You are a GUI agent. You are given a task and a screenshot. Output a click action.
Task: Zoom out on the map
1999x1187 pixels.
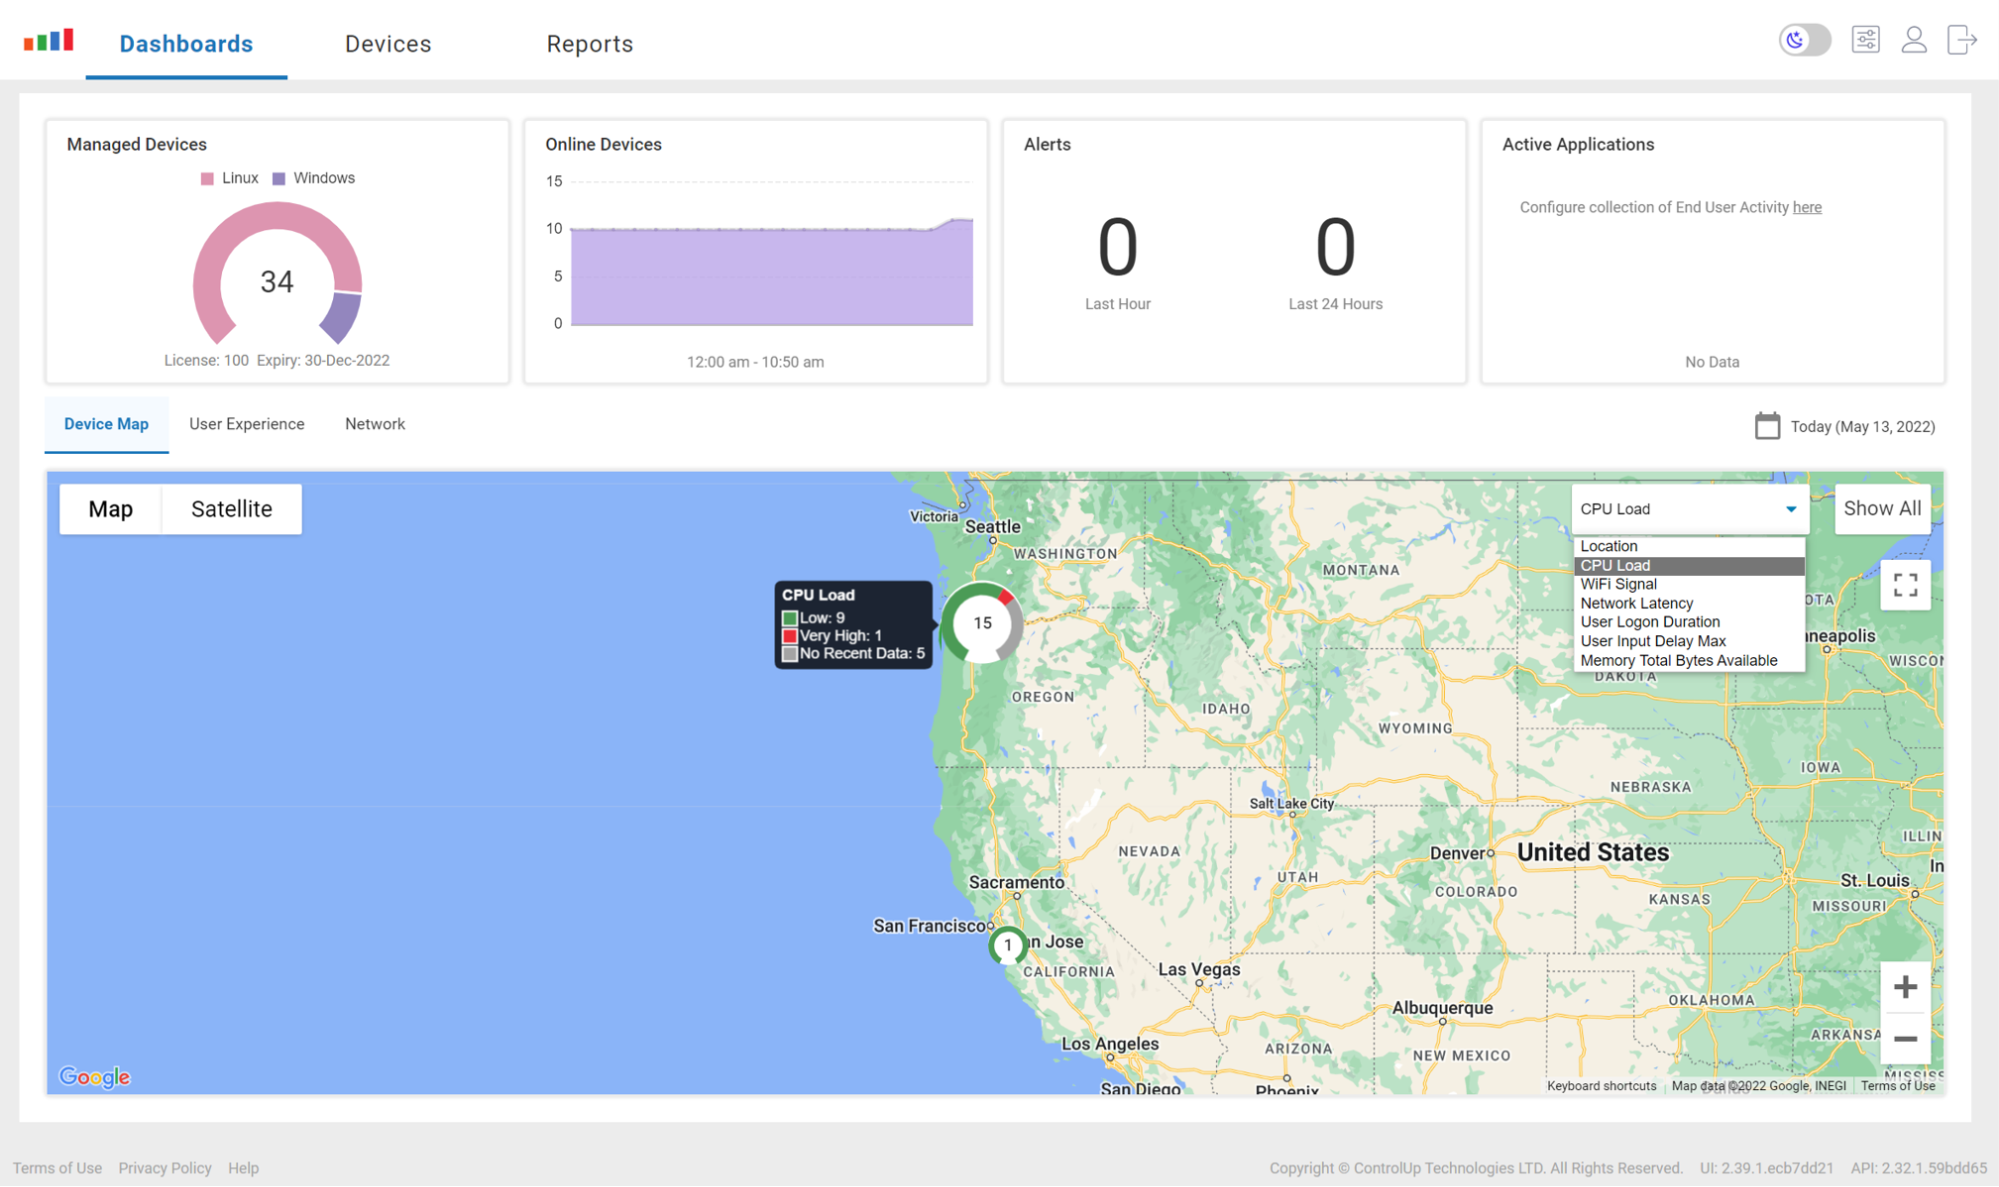pos(1905,1039)
